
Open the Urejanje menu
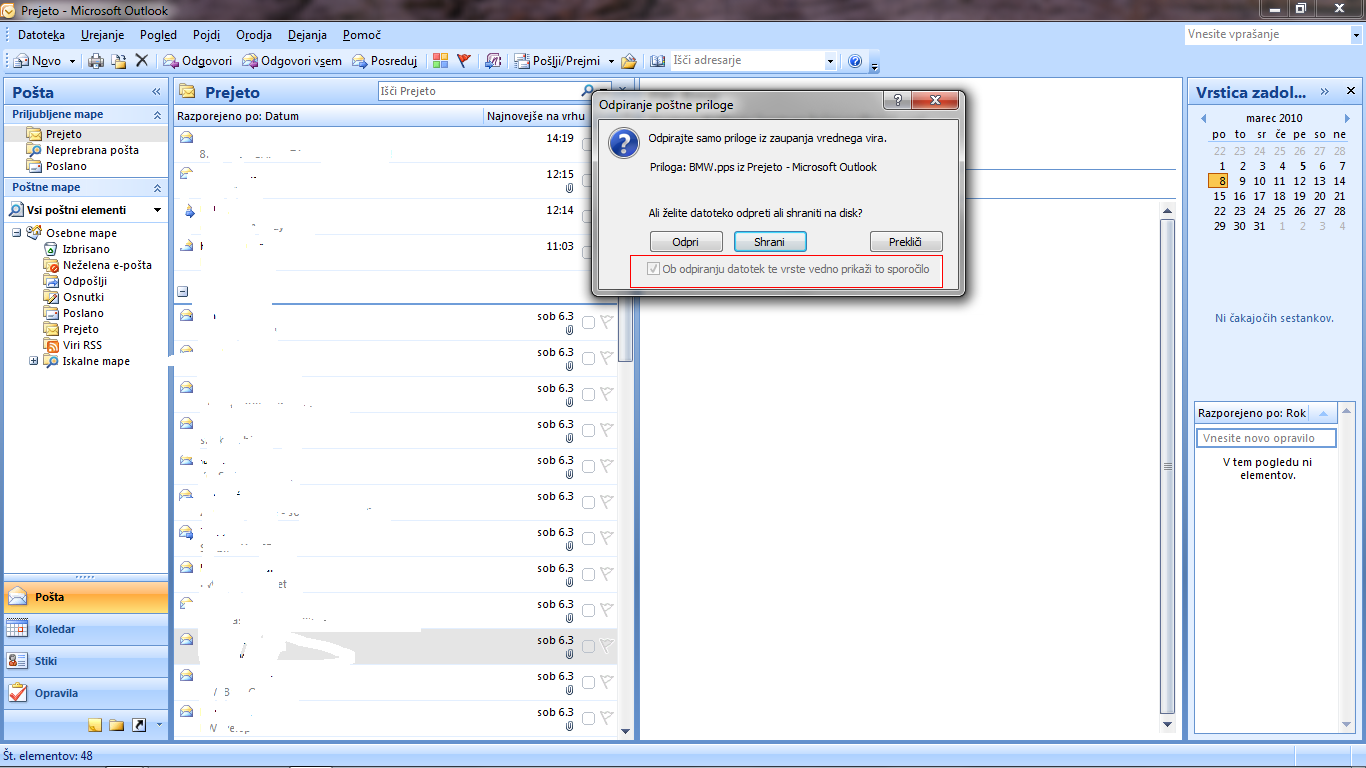[x=103, y=35]
